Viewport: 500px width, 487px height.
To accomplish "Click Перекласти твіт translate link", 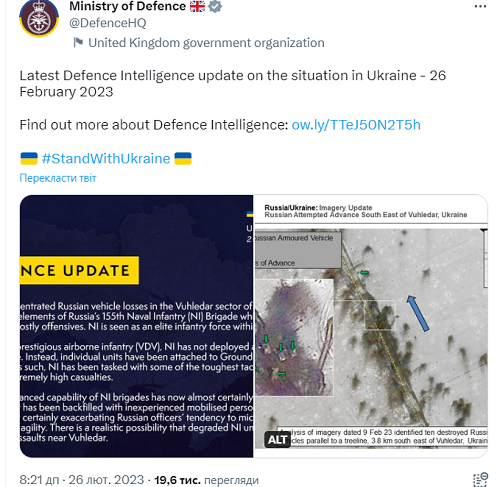I will click(x=58, y=178).
